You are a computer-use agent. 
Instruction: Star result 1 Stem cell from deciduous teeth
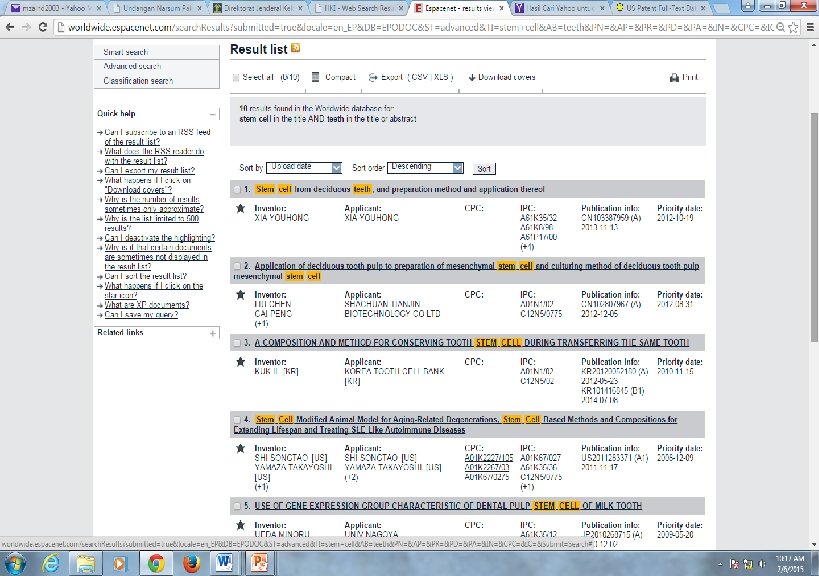click(x=240, y=208)
